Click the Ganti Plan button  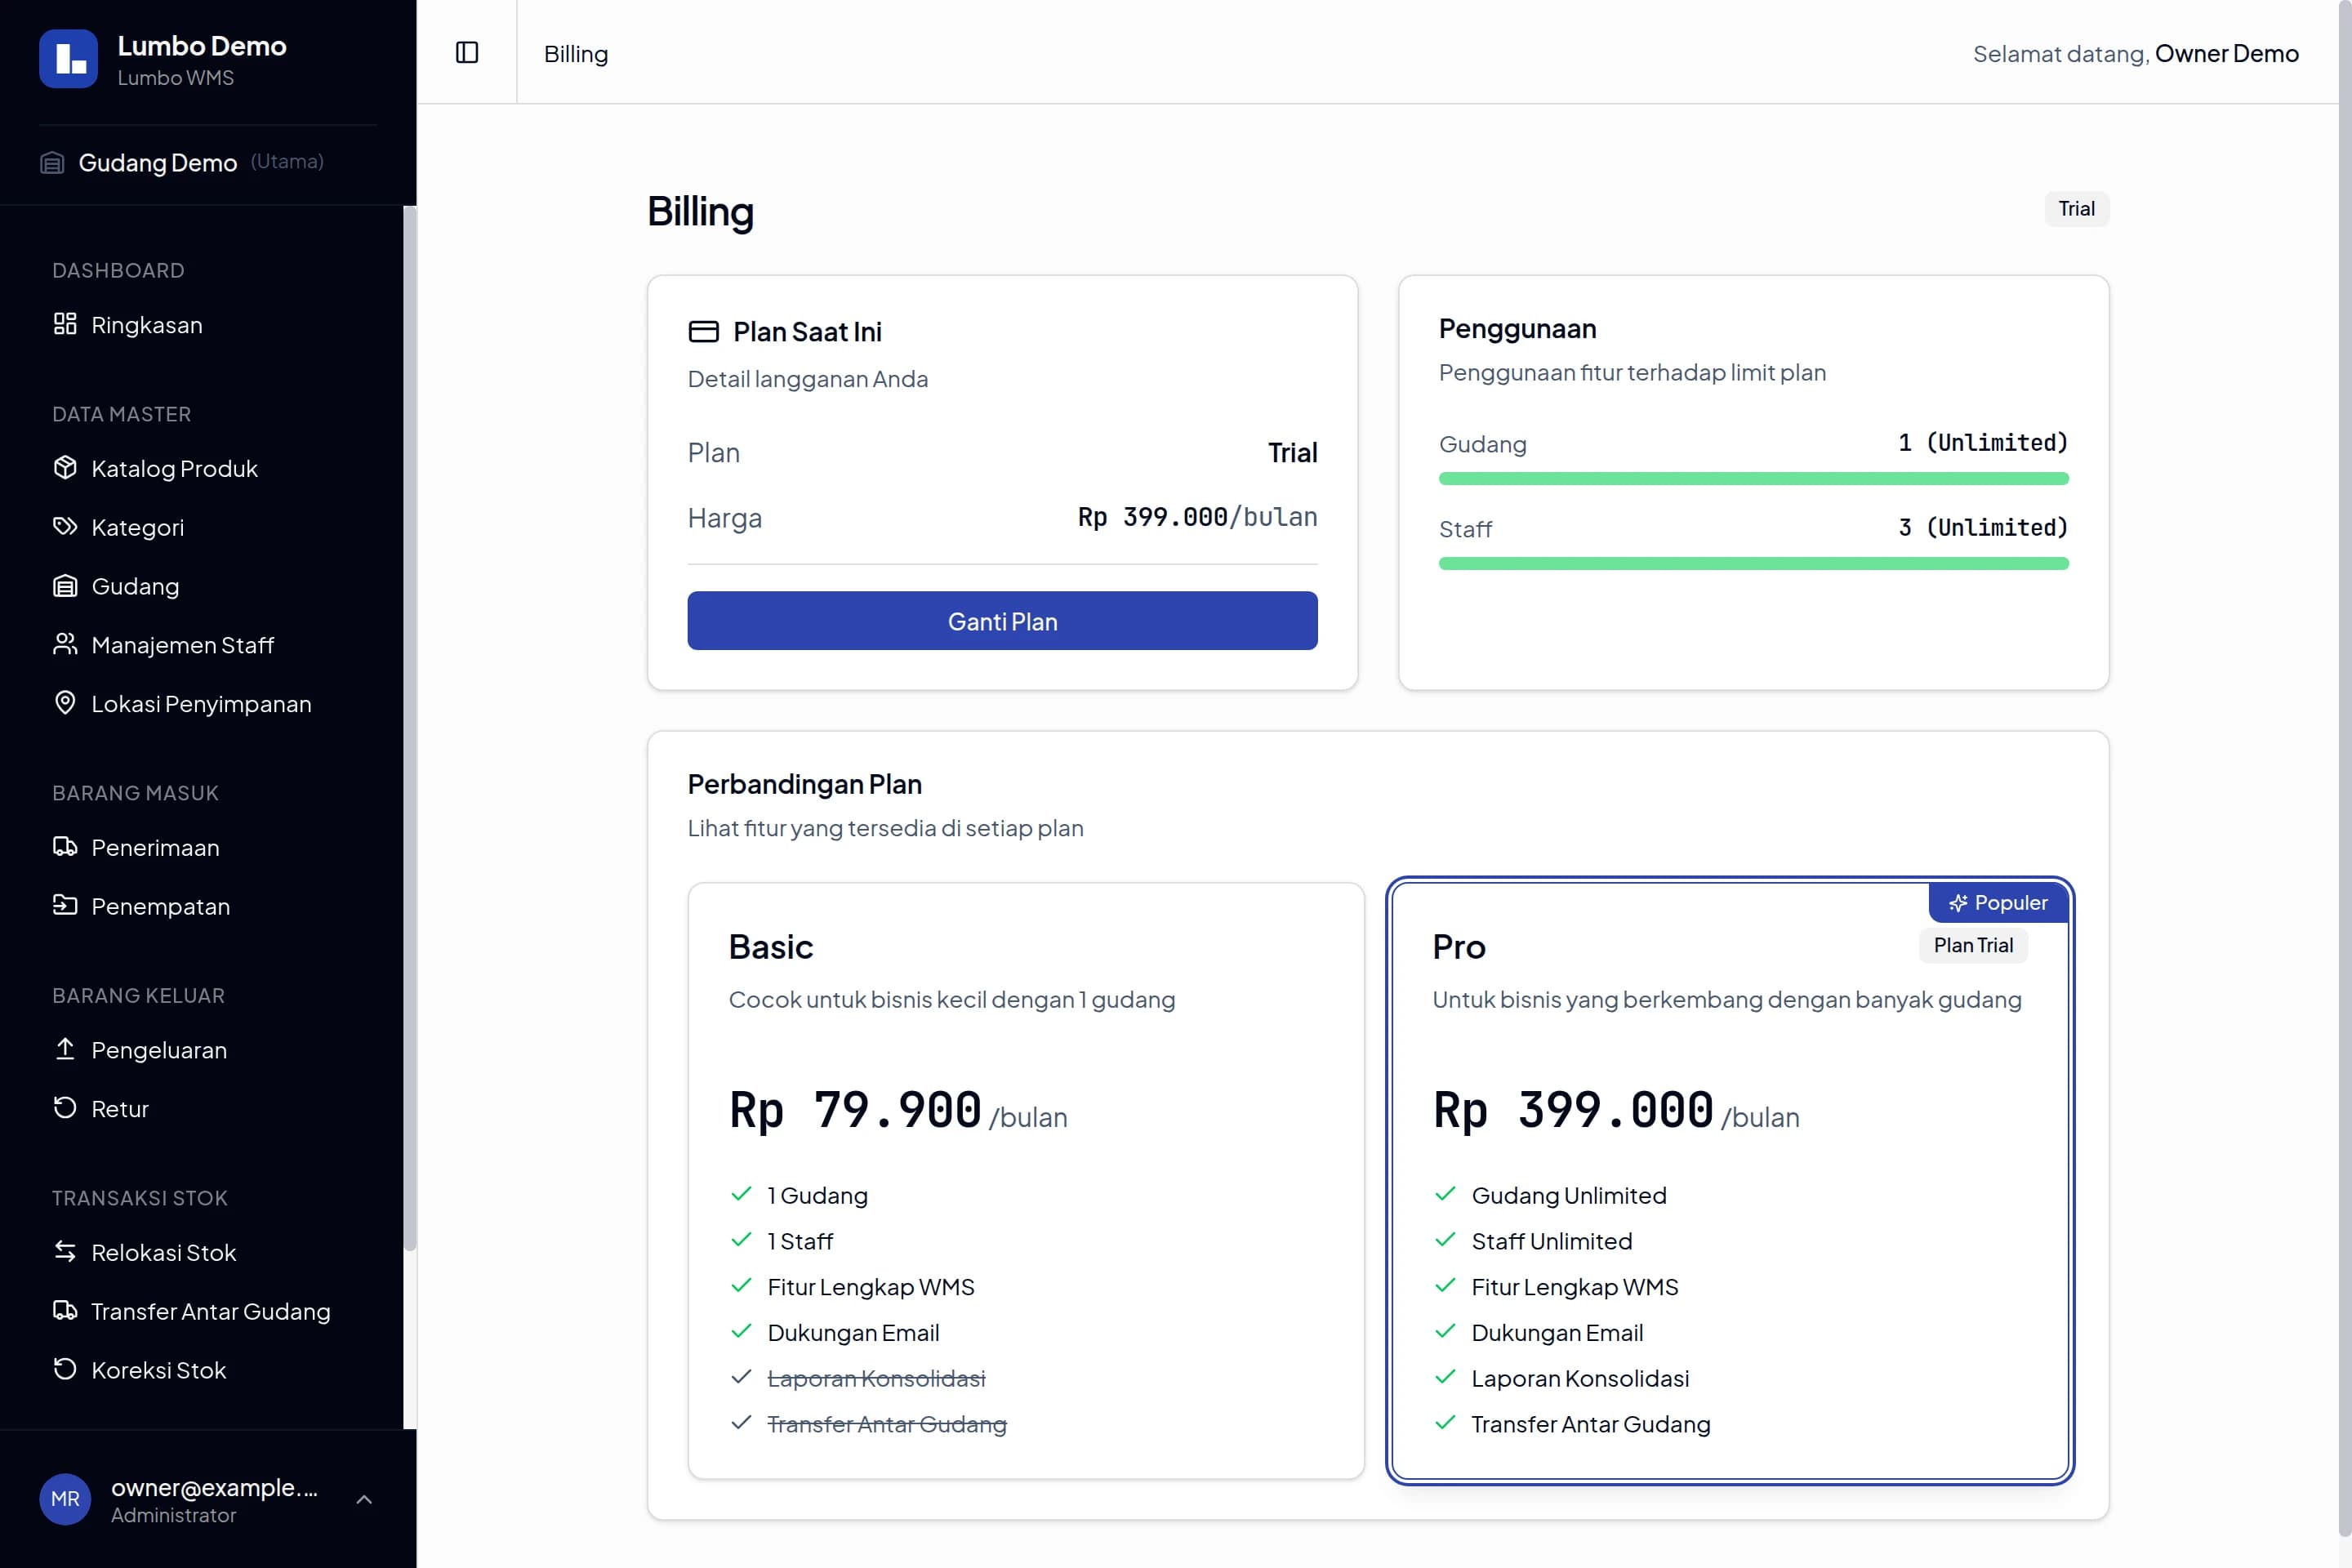(1002, 621)
